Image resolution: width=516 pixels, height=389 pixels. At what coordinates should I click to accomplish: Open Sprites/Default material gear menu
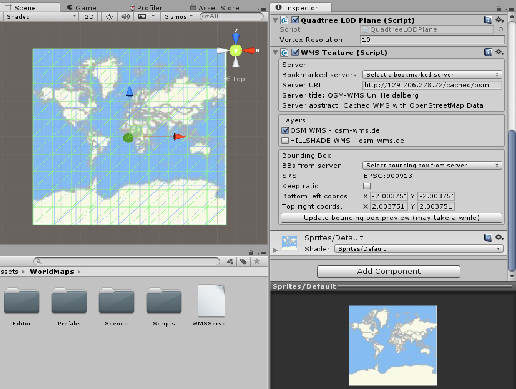click(x=499, y=237)
